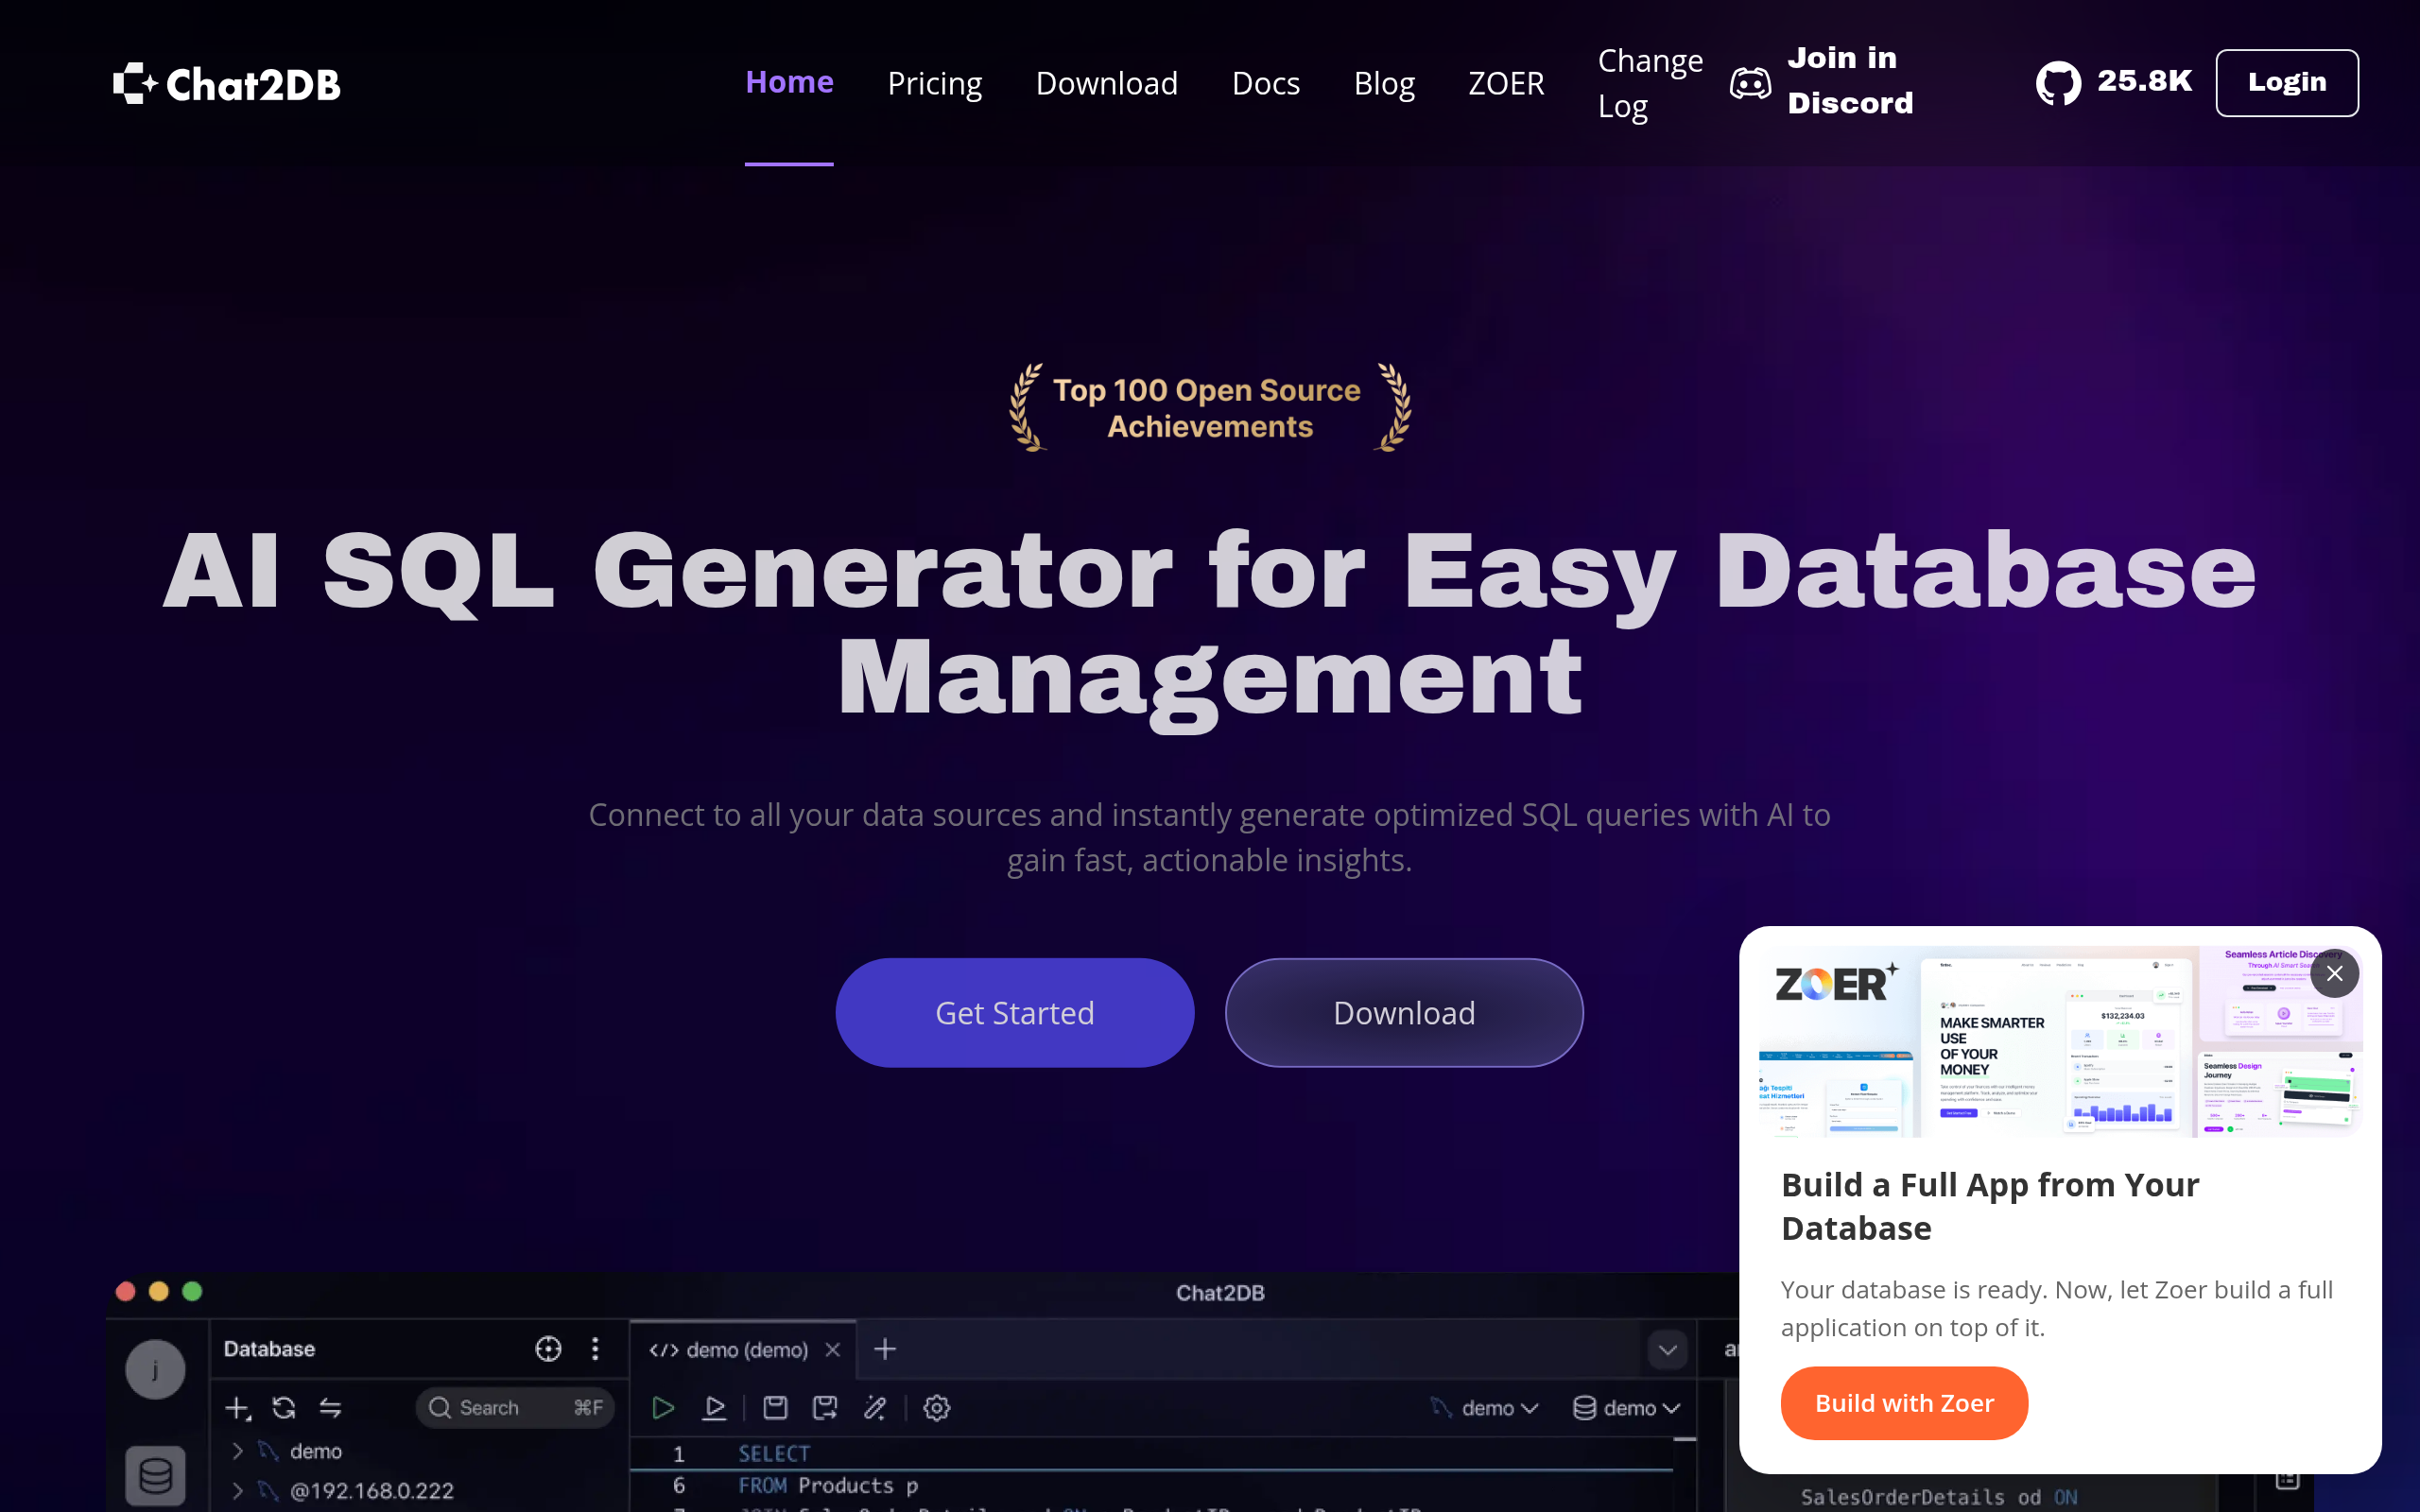Click the save icon in editor toolbar
The image size is (2420, 1512).
[775, 1408]
